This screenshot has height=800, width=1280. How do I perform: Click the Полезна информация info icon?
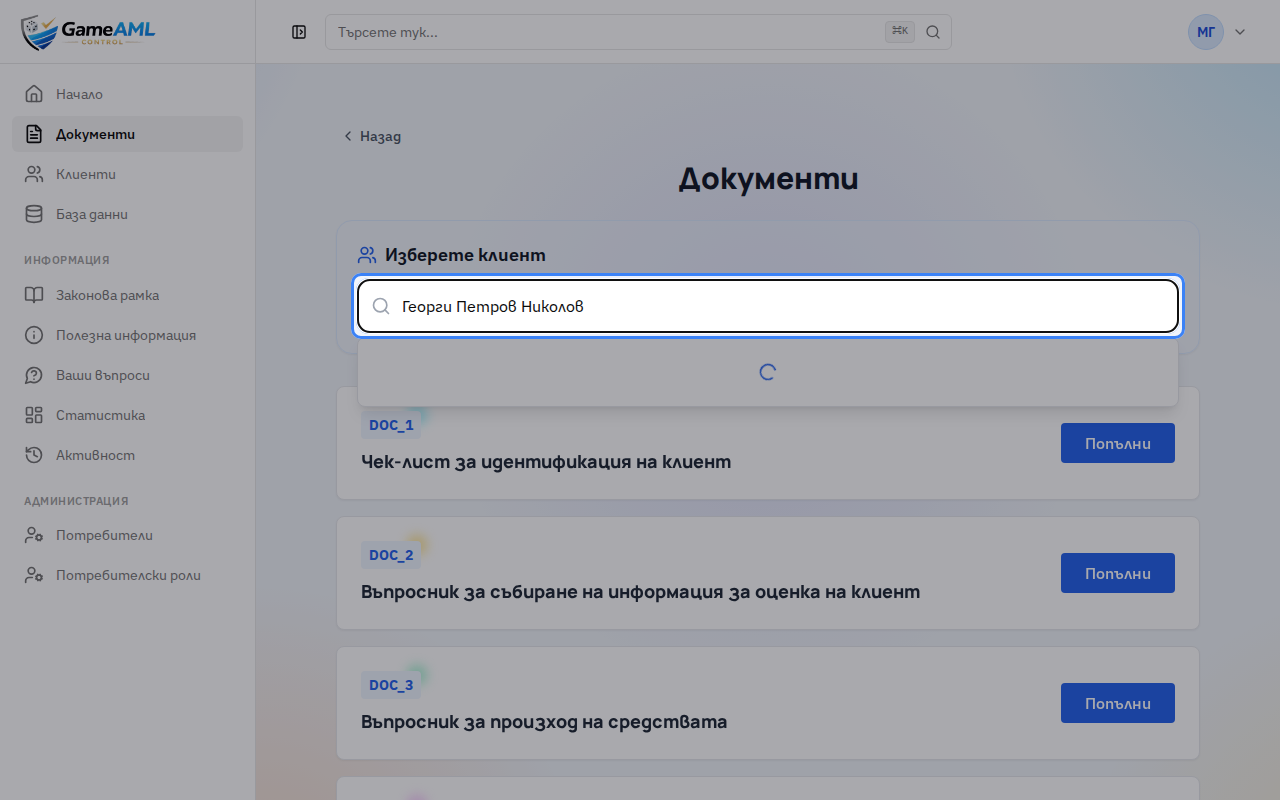coord(34,335)
